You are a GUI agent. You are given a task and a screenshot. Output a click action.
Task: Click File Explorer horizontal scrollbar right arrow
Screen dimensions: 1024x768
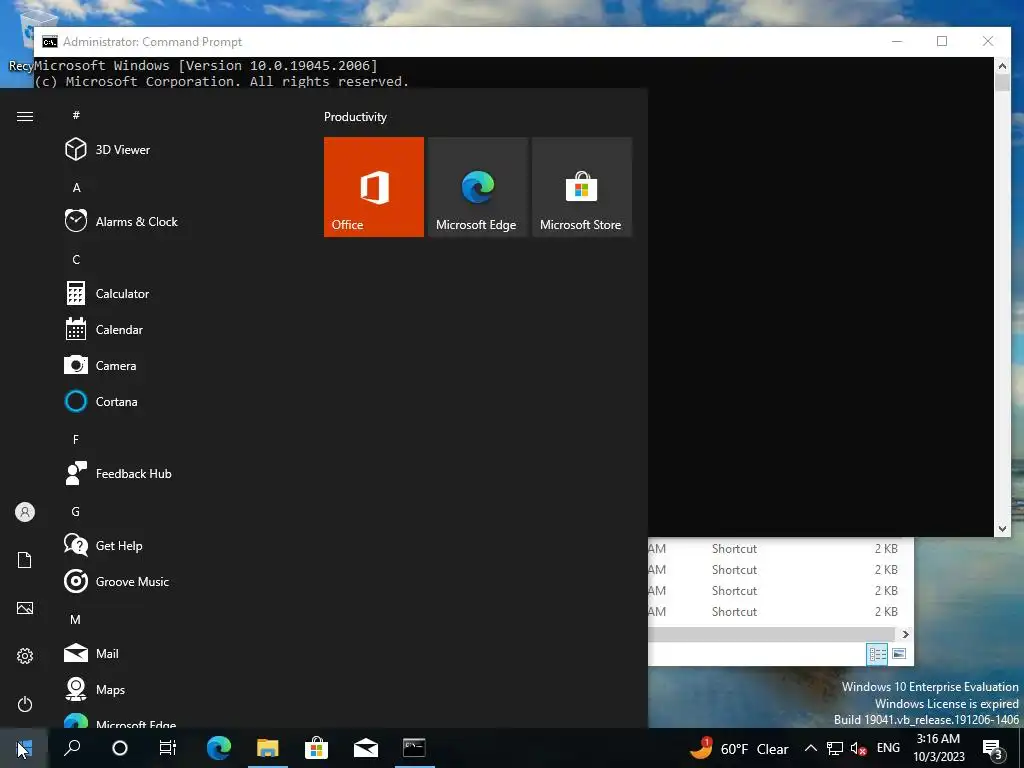(905, 634)
